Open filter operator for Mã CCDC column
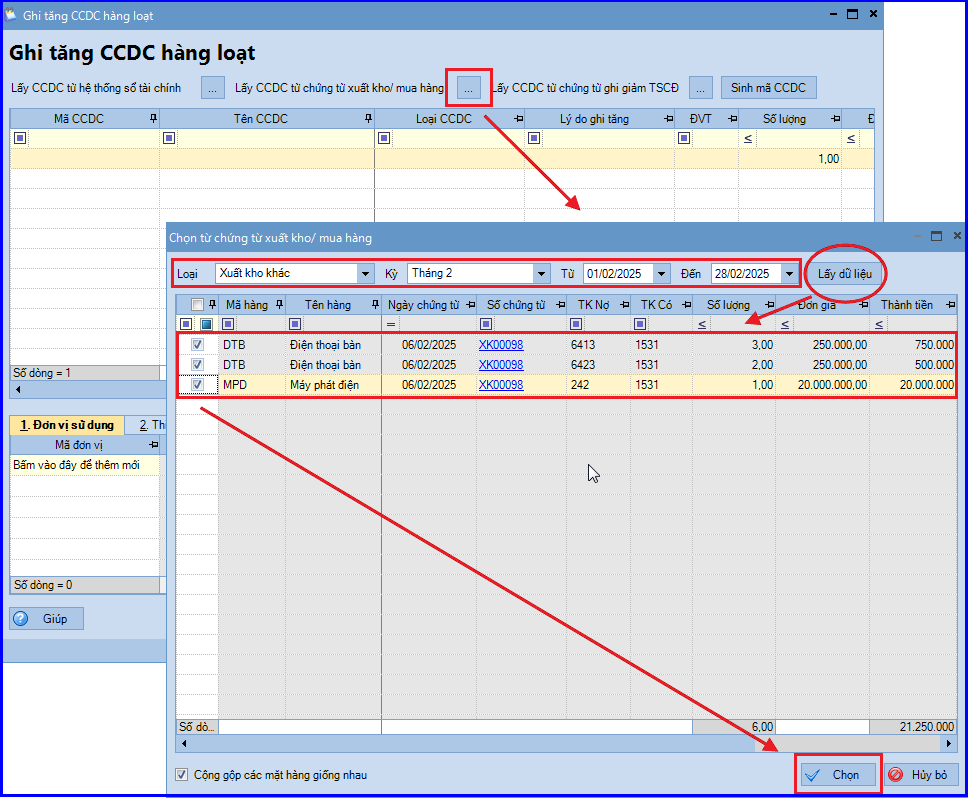Image resolution: width=968 pixels, height=798 pixels. pos(20,138)
